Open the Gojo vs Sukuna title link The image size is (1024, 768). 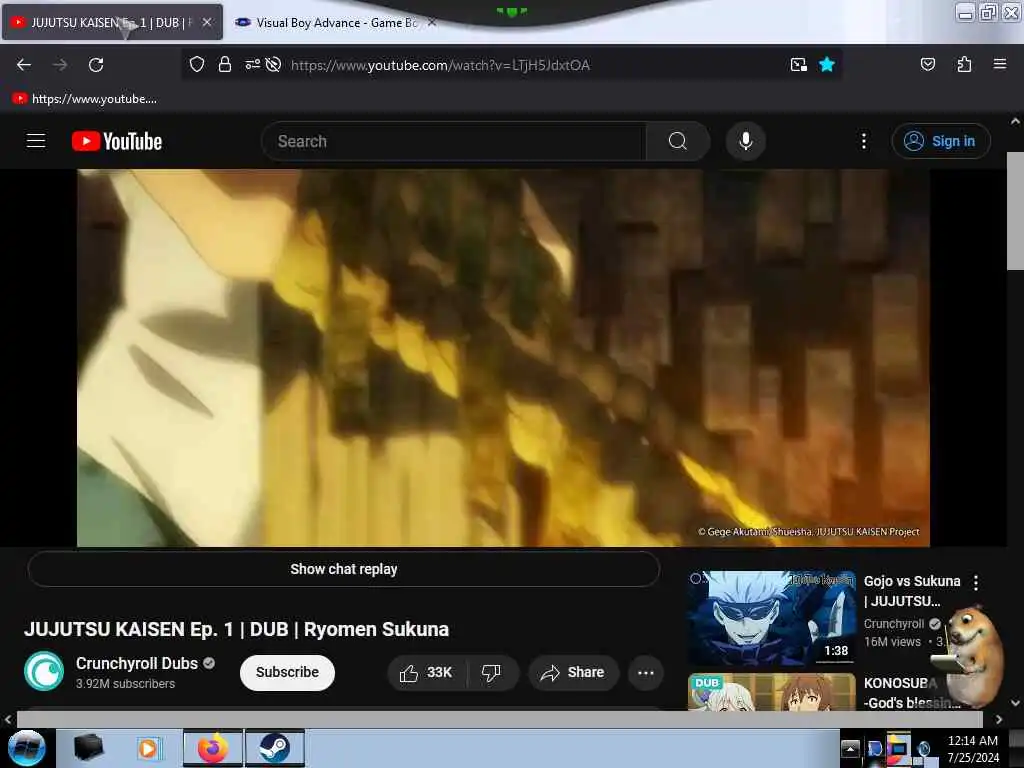tap(912, 590)
